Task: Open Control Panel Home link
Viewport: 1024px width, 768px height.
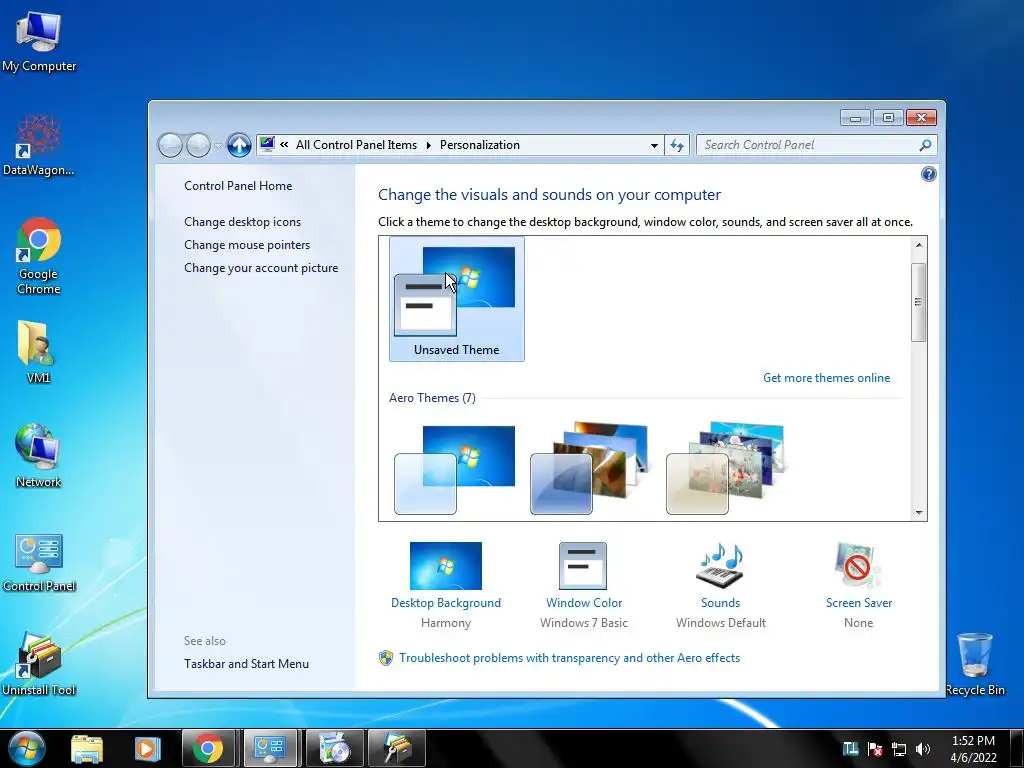Action: pos(238,185)
